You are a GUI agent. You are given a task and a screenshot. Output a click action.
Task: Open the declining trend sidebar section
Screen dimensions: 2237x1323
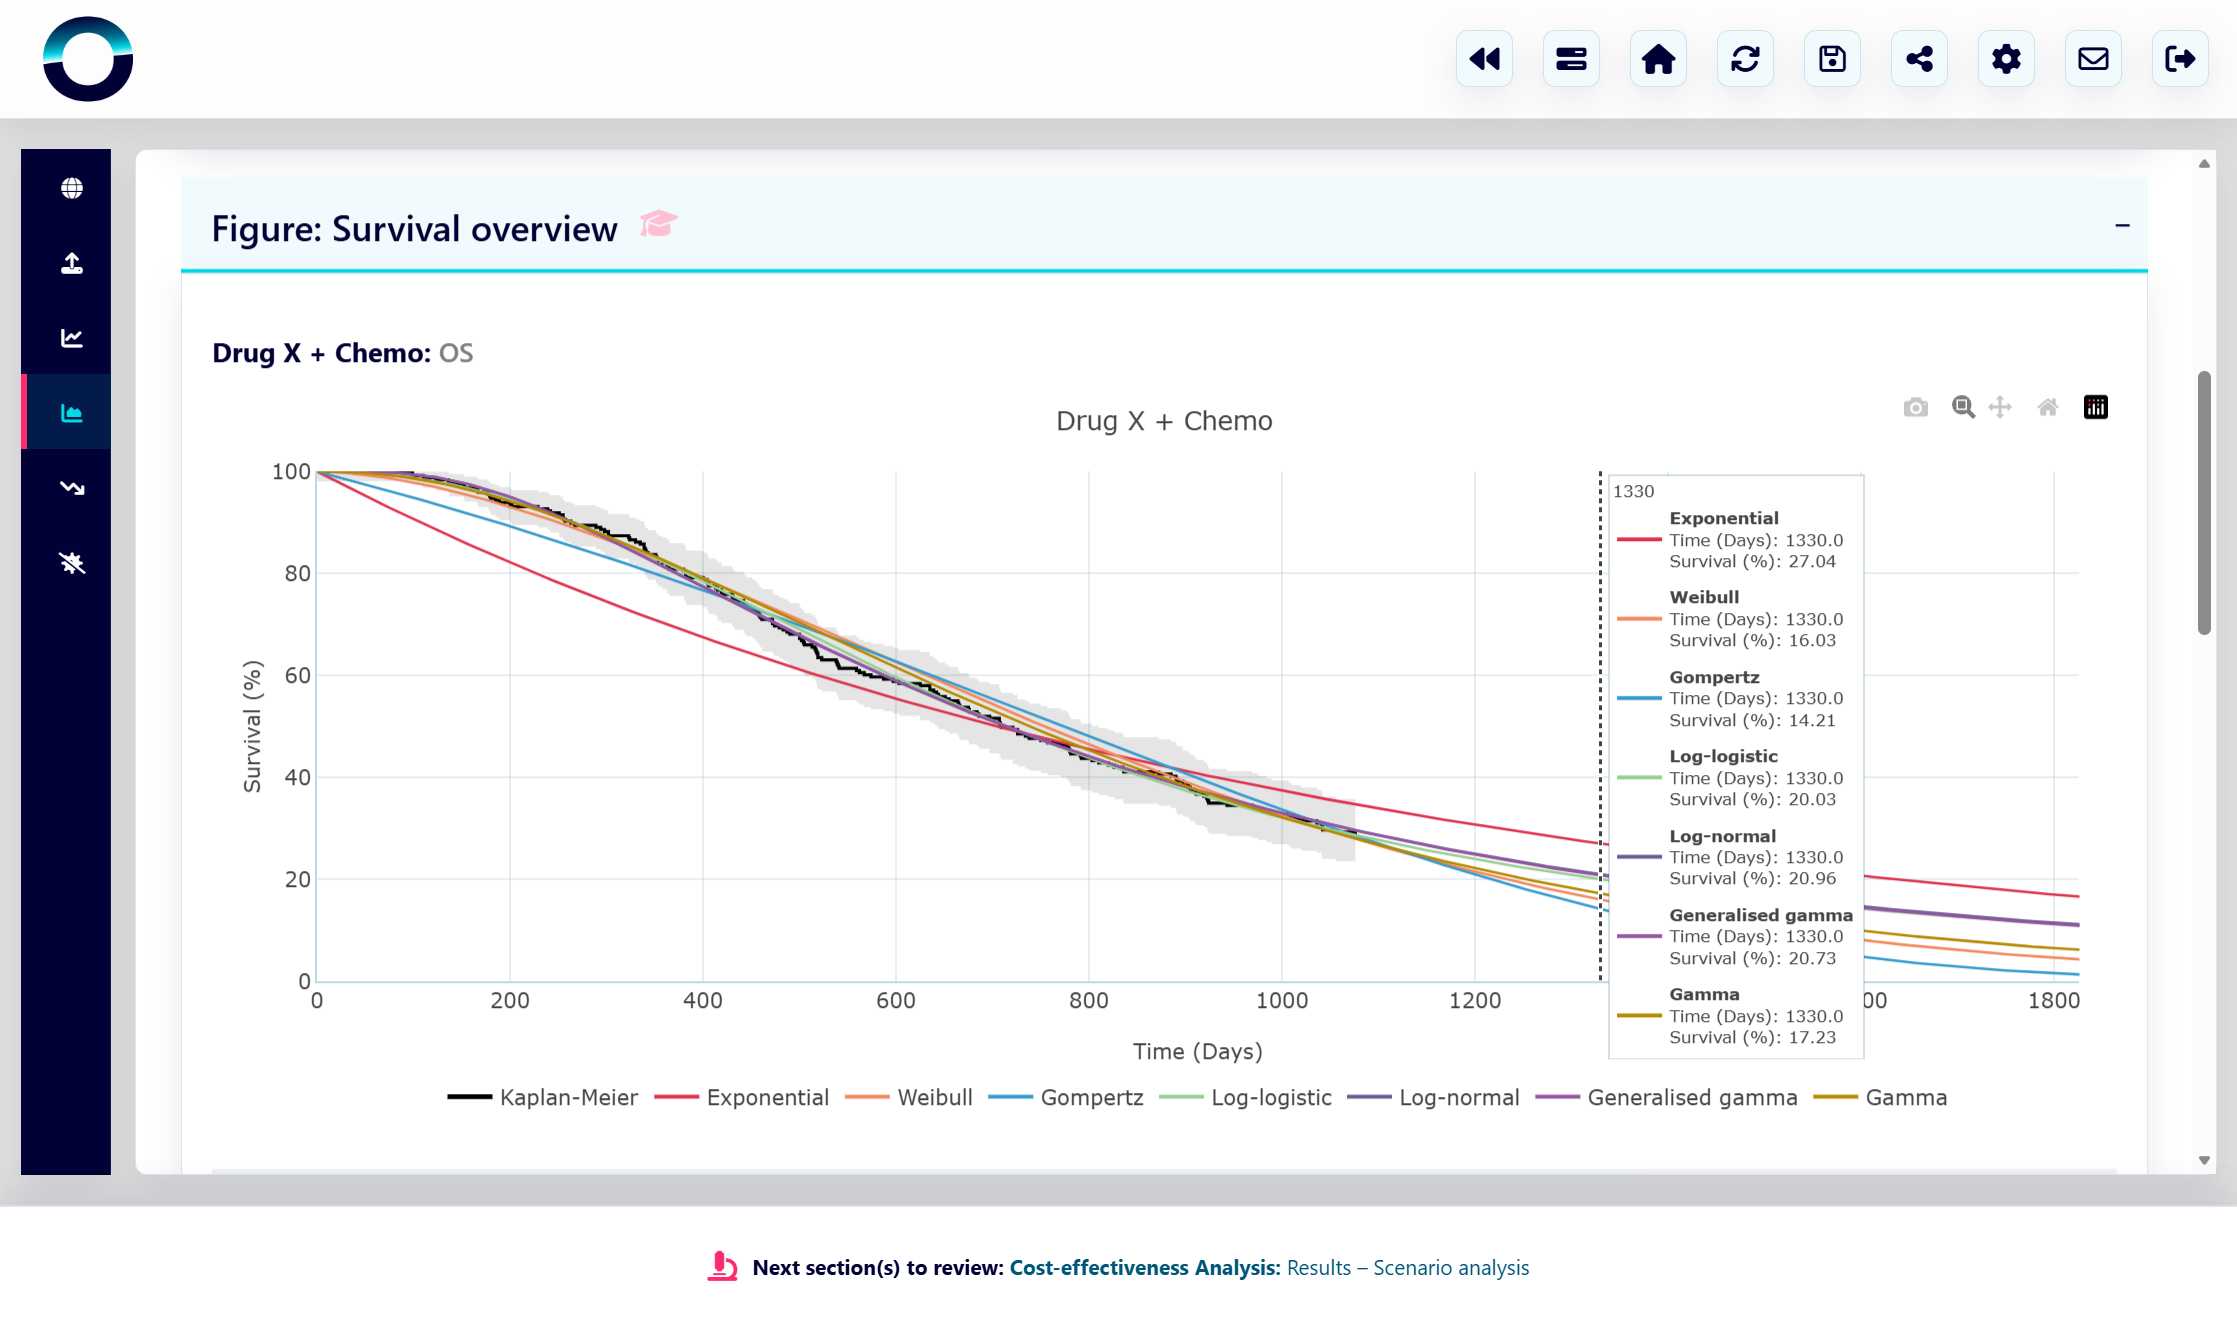coord(72,488)
